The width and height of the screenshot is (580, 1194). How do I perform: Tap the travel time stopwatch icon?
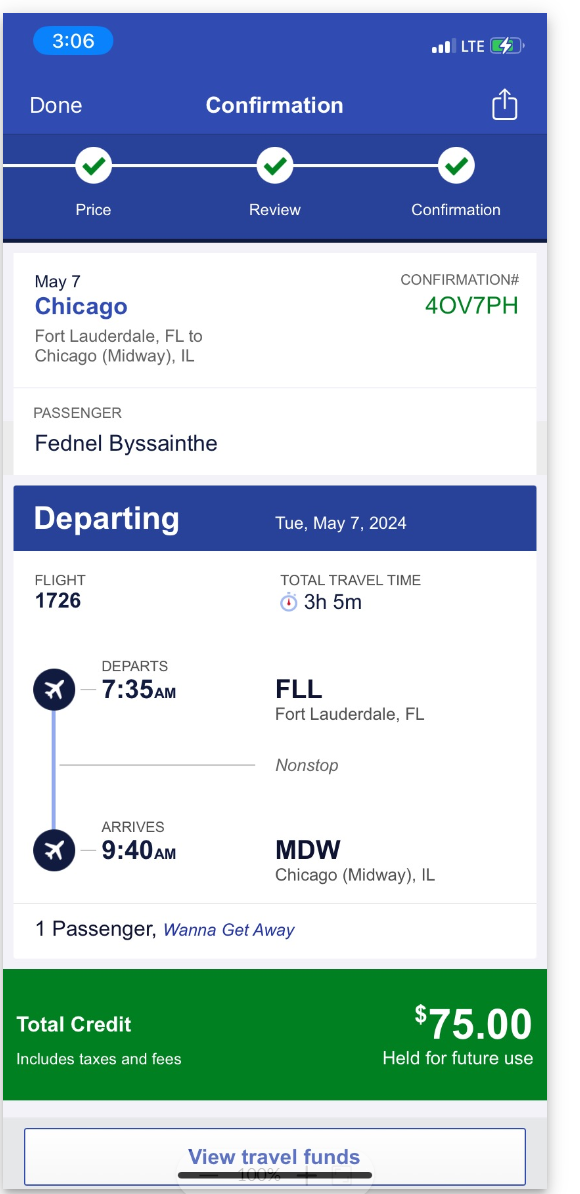pos(288,602)
